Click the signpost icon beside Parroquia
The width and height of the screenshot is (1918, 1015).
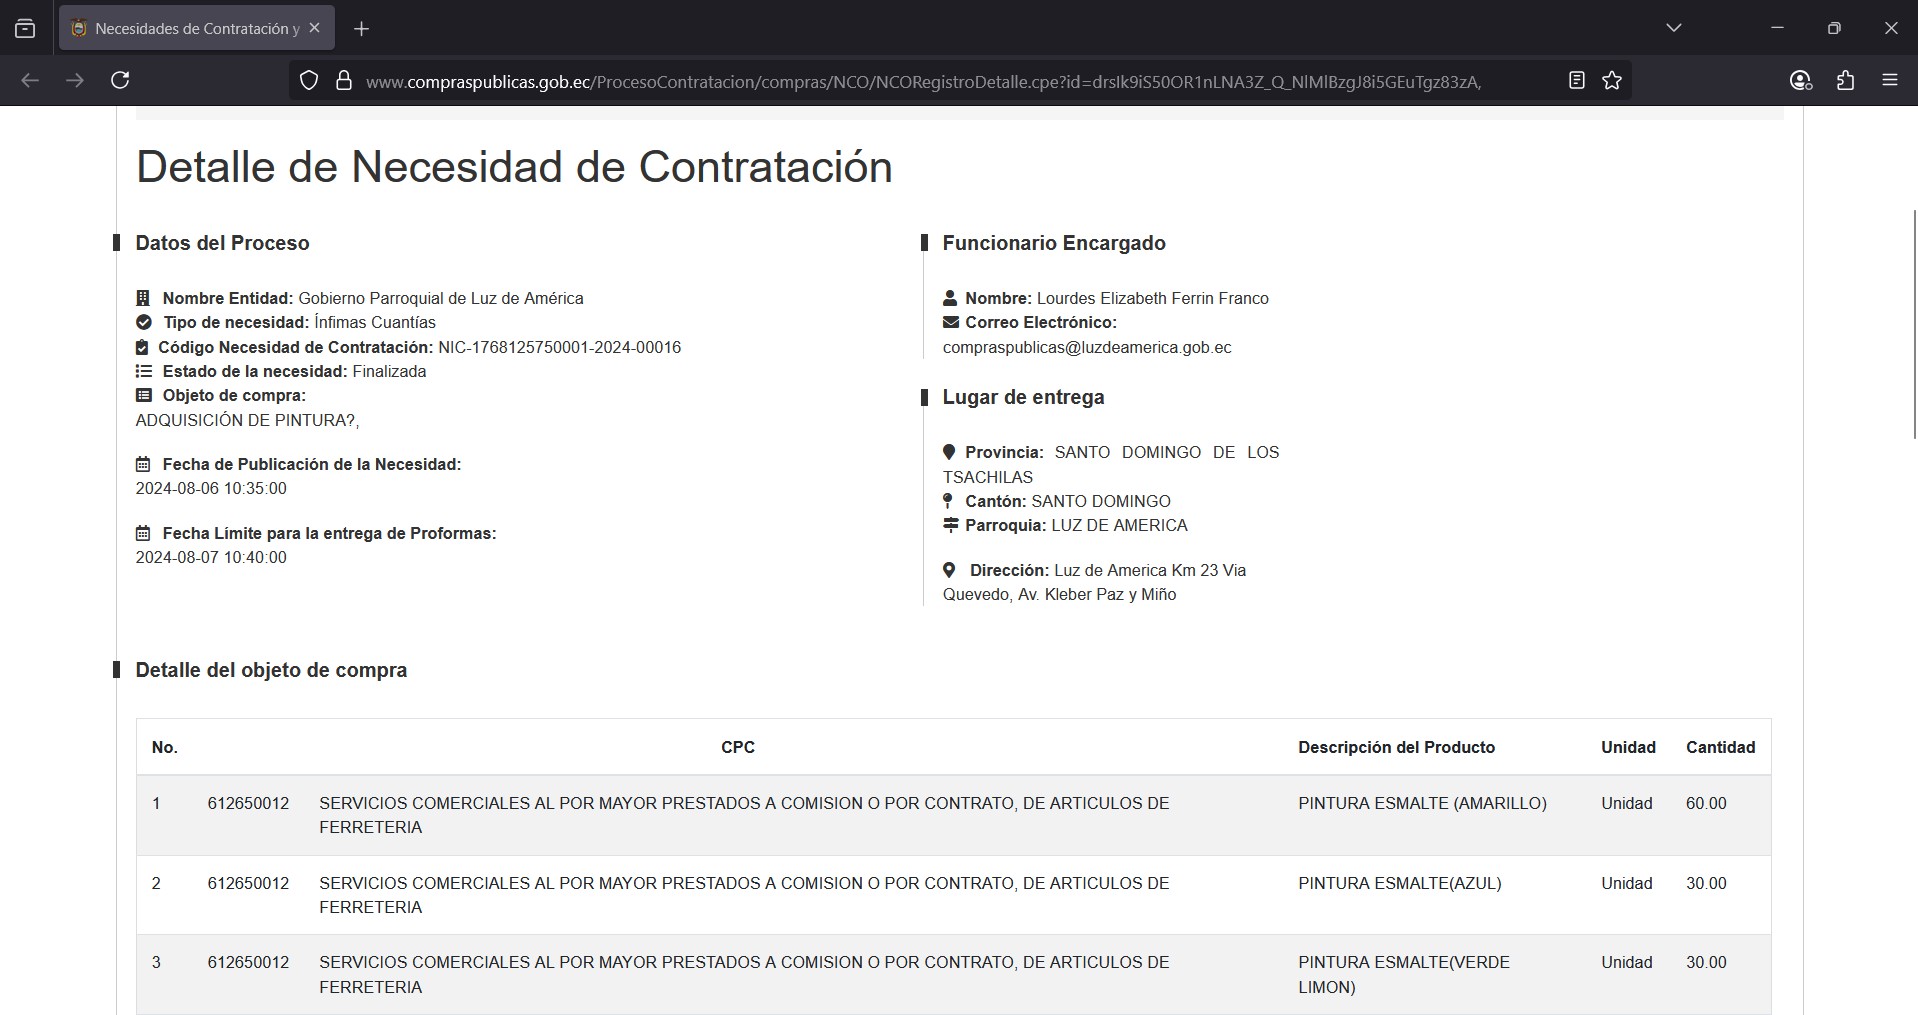[951, 525]
